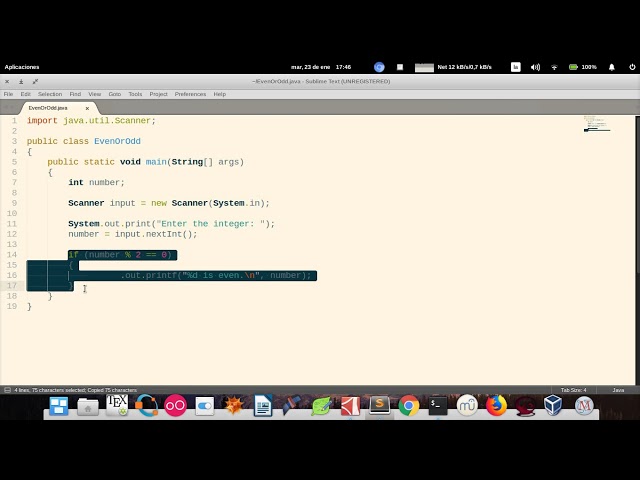Launch the TeX editor from dock
Image resolution: width=640 pixels, height=480 pixels.
(117, 405)
